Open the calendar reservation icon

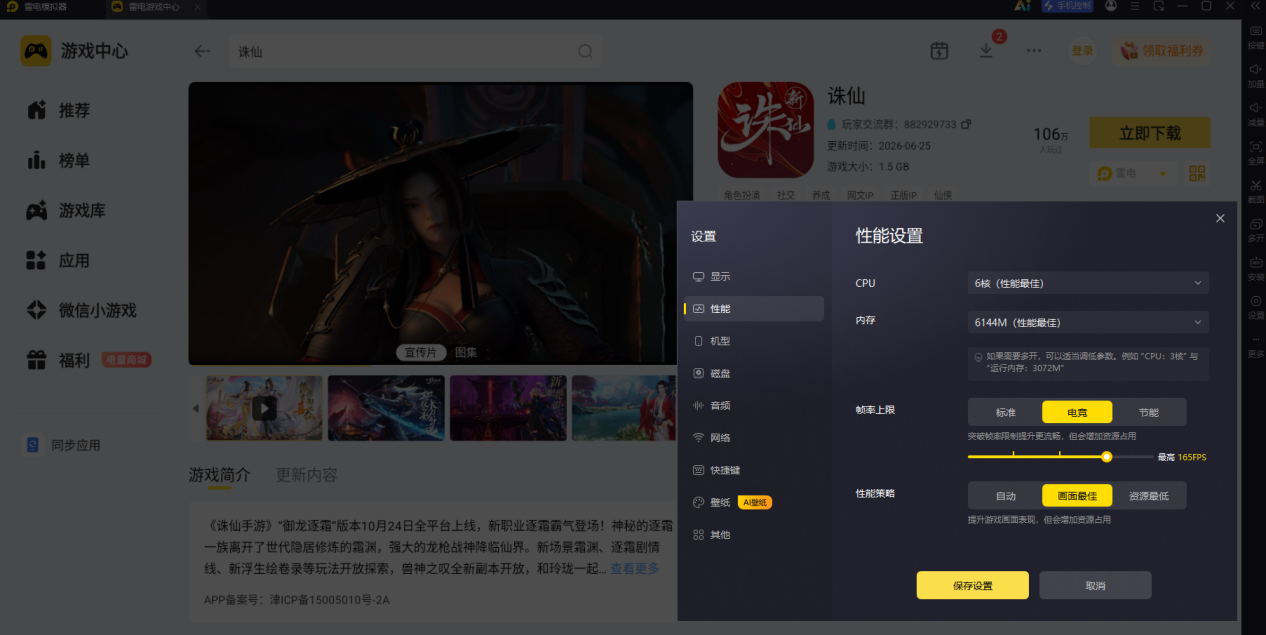tap(939, 51)
